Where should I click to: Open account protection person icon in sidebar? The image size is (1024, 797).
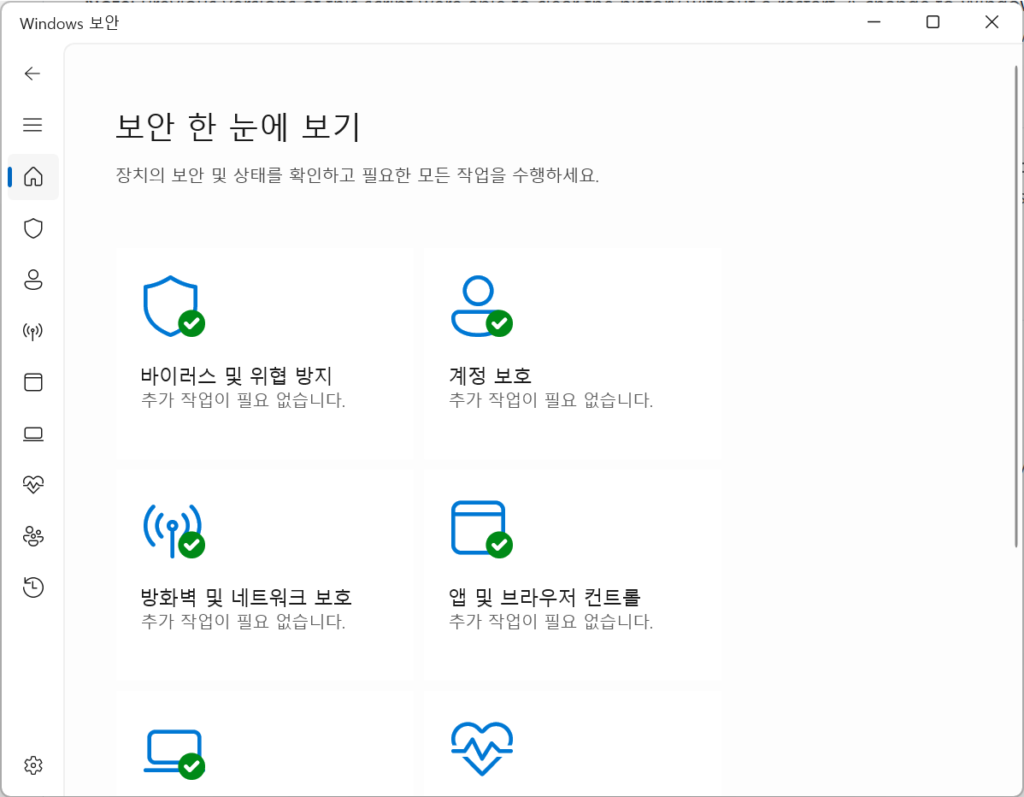click(x=33, y=280)
